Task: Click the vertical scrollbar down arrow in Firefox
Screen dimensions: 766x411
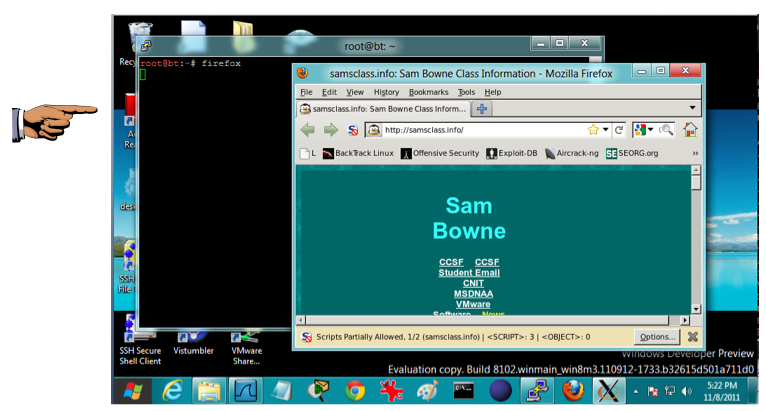Action: click(x=696, y=309)
